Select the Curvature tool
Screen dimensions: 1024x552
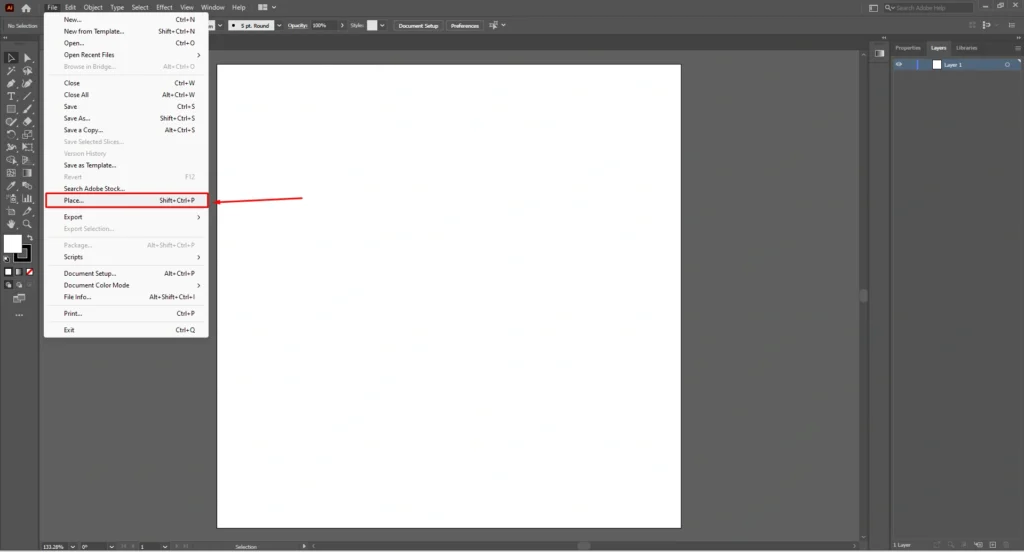(27, 84)
